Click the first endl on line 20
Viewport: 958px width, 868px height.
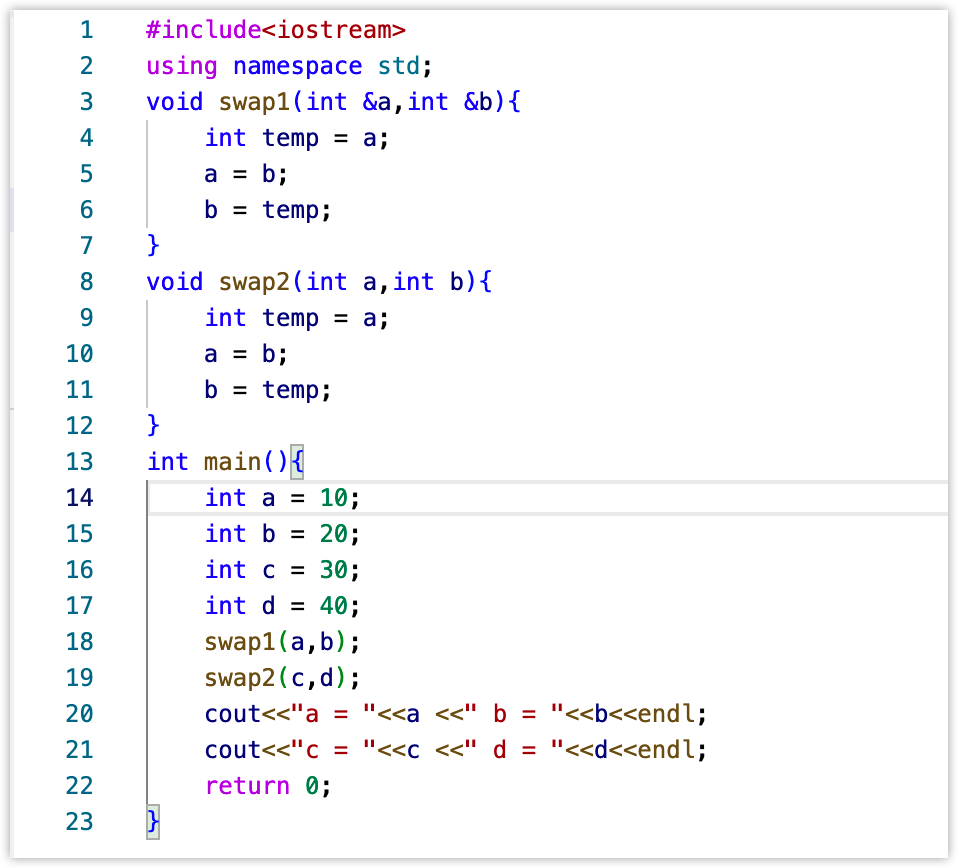coord(665,714)
